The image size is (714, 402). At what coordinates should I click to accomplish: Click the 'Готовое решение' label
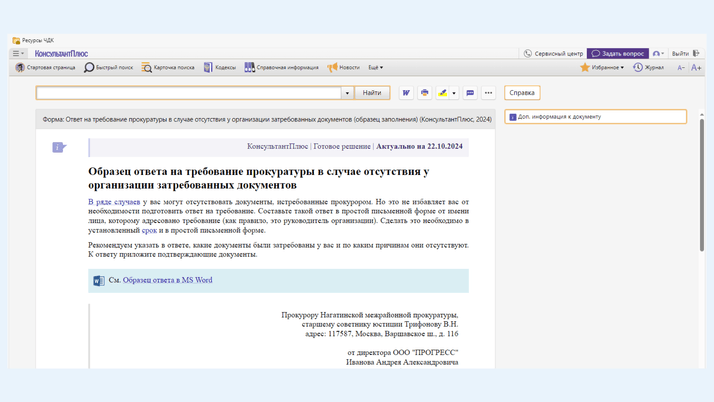tap(342, 146)
